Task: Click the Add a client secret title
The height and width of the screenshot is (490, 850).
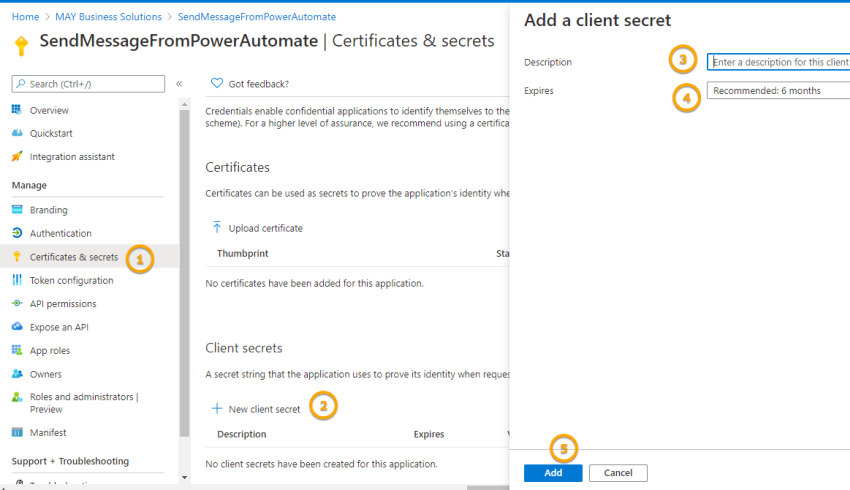Action: pos(597,20)
